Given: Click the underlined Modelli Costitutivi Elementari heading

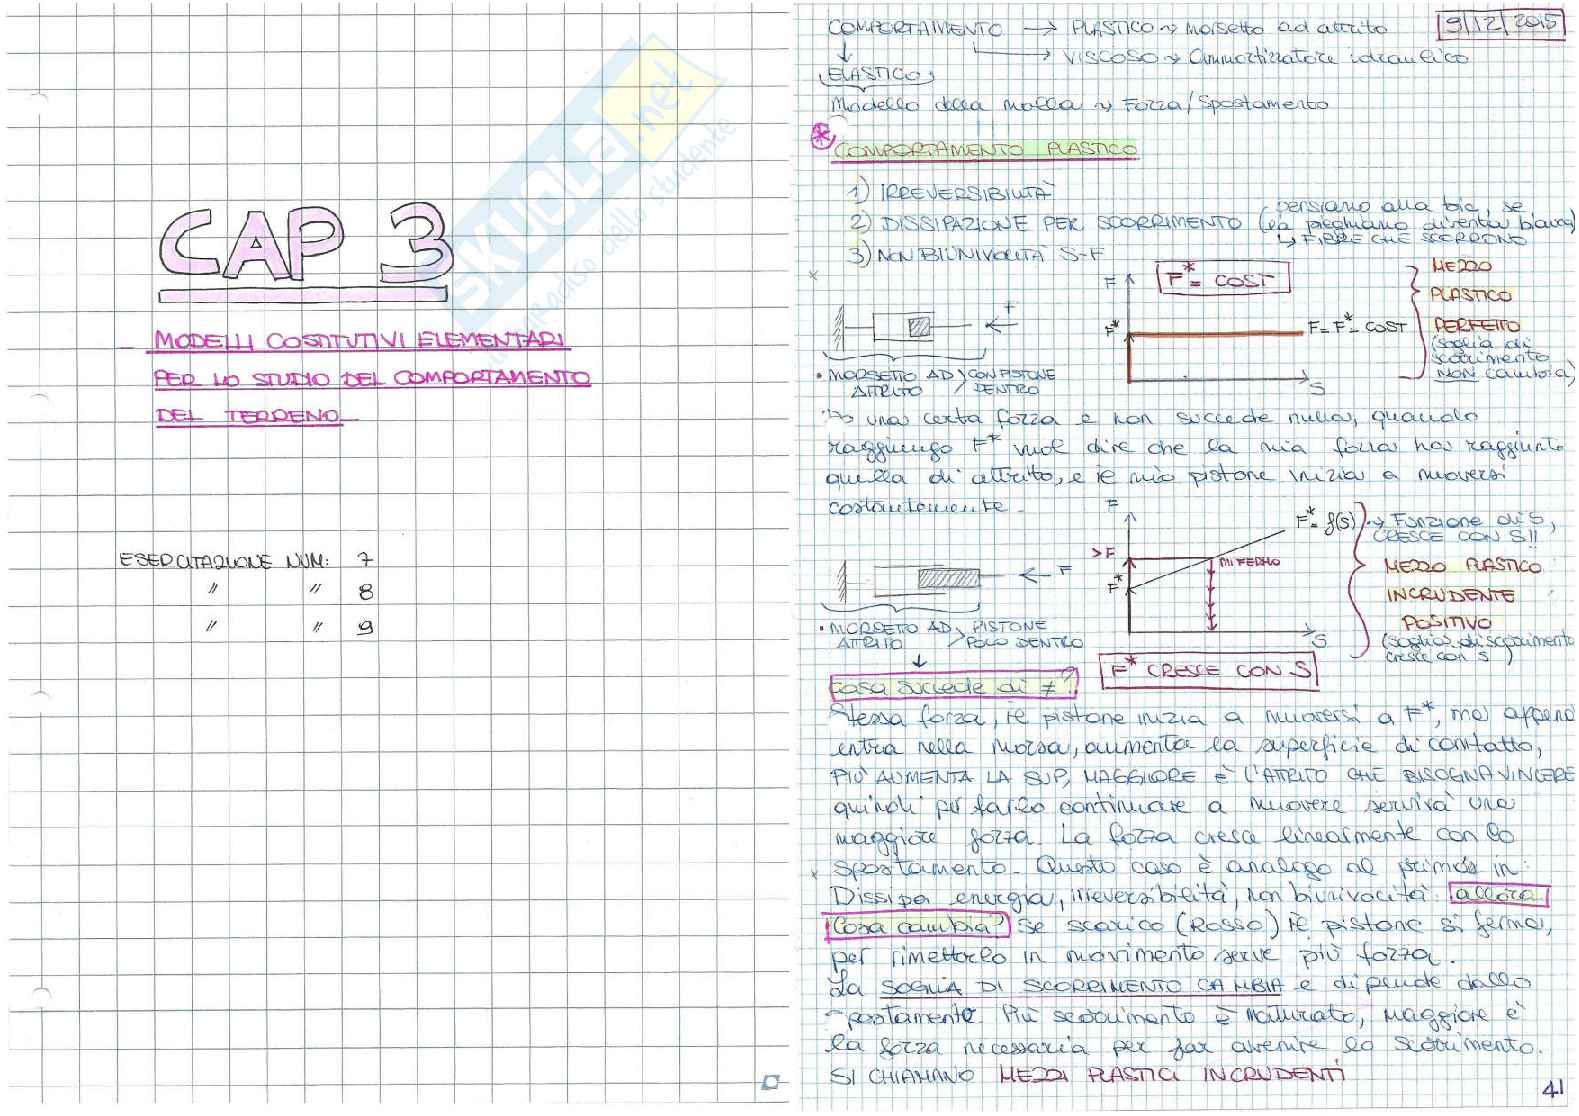Looking at the screenshot, I should coord(360,341).
